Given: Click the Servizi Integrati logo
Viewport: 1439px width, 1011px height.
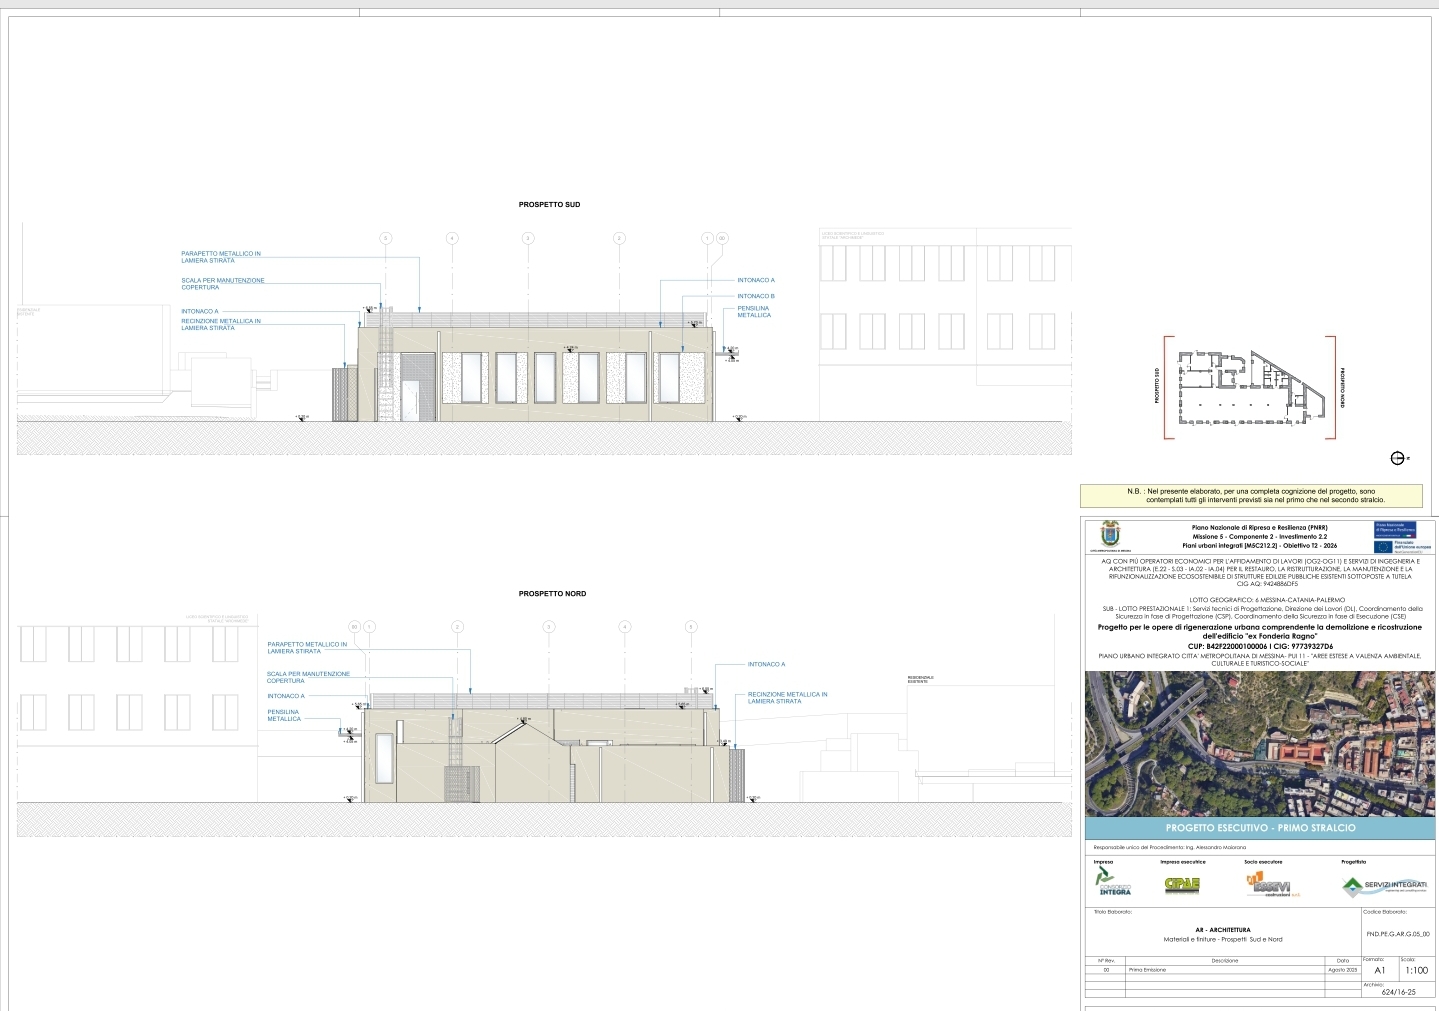Looking at the screenshot, I should (1384, 885).
